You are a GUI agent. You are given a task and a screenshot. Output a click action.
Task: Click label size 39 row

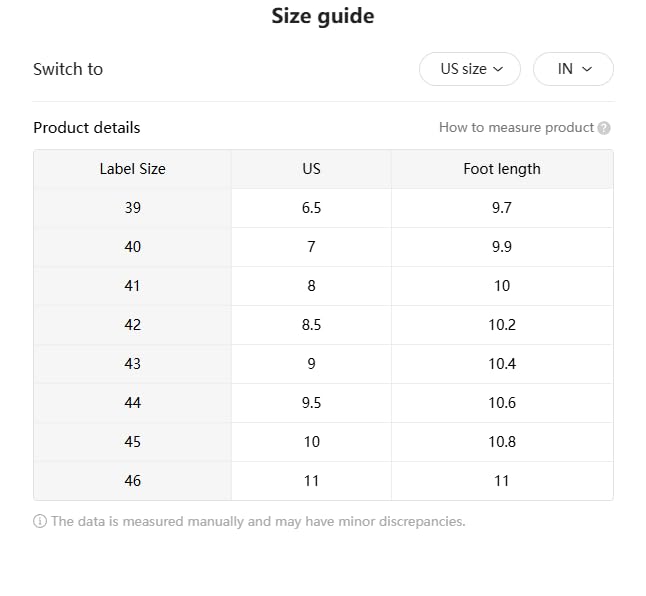[x=132, y=208]
